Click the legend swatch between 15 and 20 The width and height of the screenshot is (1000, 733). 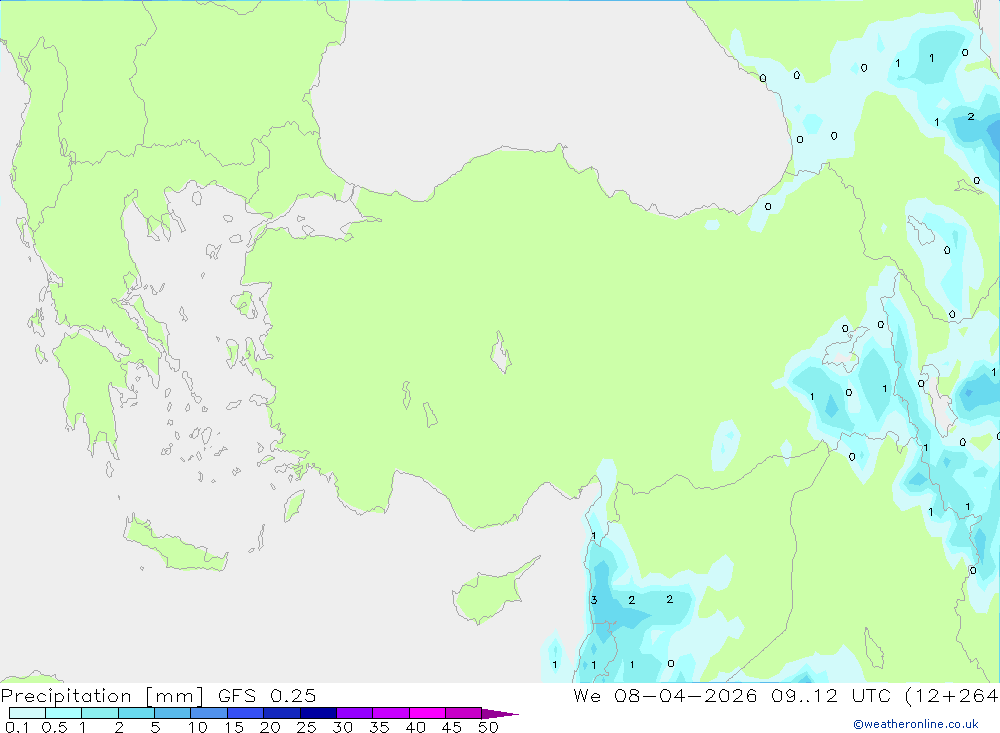click(x=246, y=713)
